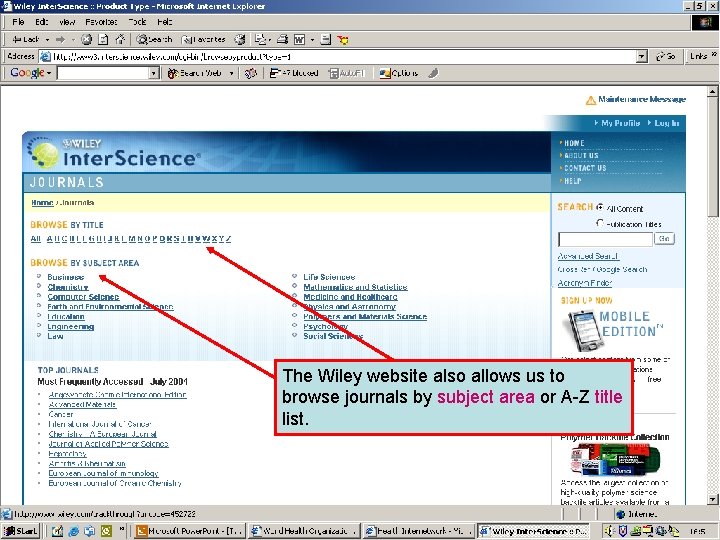720x540 pixels.
Task: Click the My Profile link
Action: coord(620,123)
